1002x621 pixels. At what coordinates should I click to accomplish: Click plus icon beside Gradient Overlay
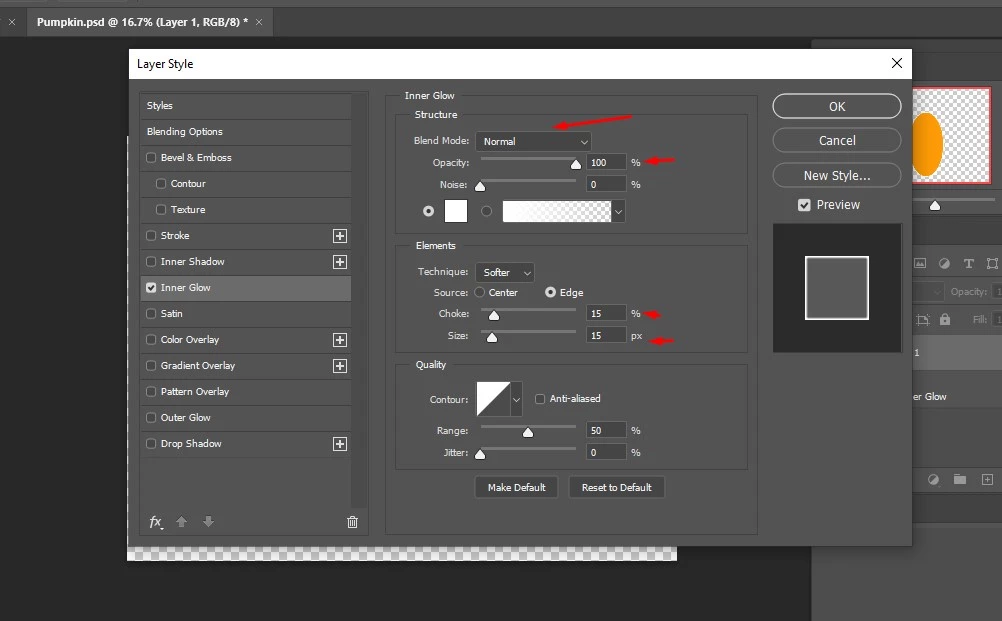[x=340, y=366]
